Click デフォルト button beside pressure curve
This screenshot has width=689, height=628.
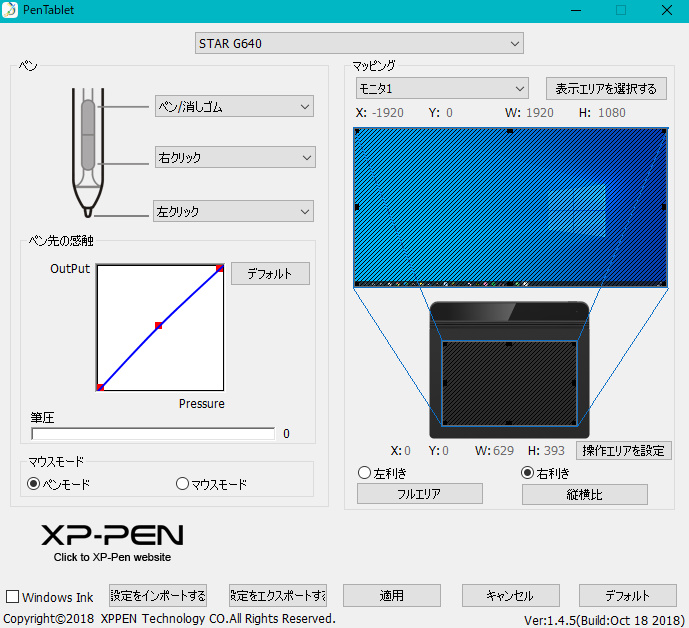270,274
